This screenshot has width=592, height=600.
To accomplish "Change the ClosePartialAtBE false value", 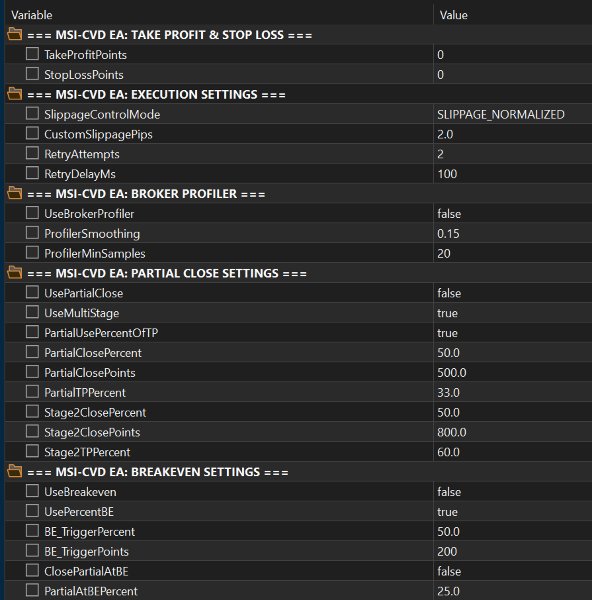I will point(449,572).
